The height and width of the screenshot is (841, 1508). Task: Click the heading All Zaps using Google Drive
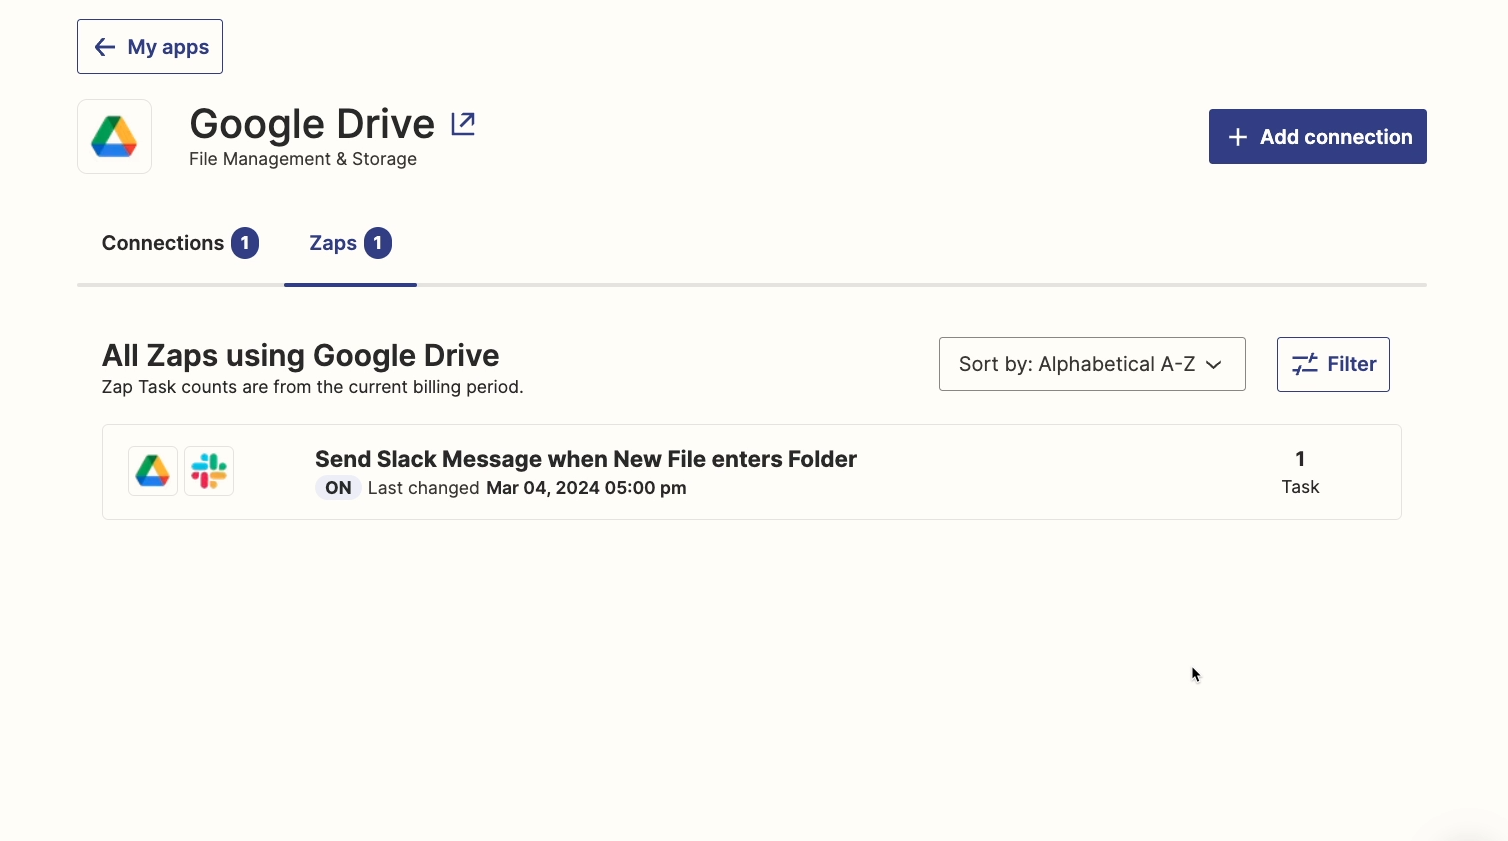pyautogui.click(x=301, y=355)
